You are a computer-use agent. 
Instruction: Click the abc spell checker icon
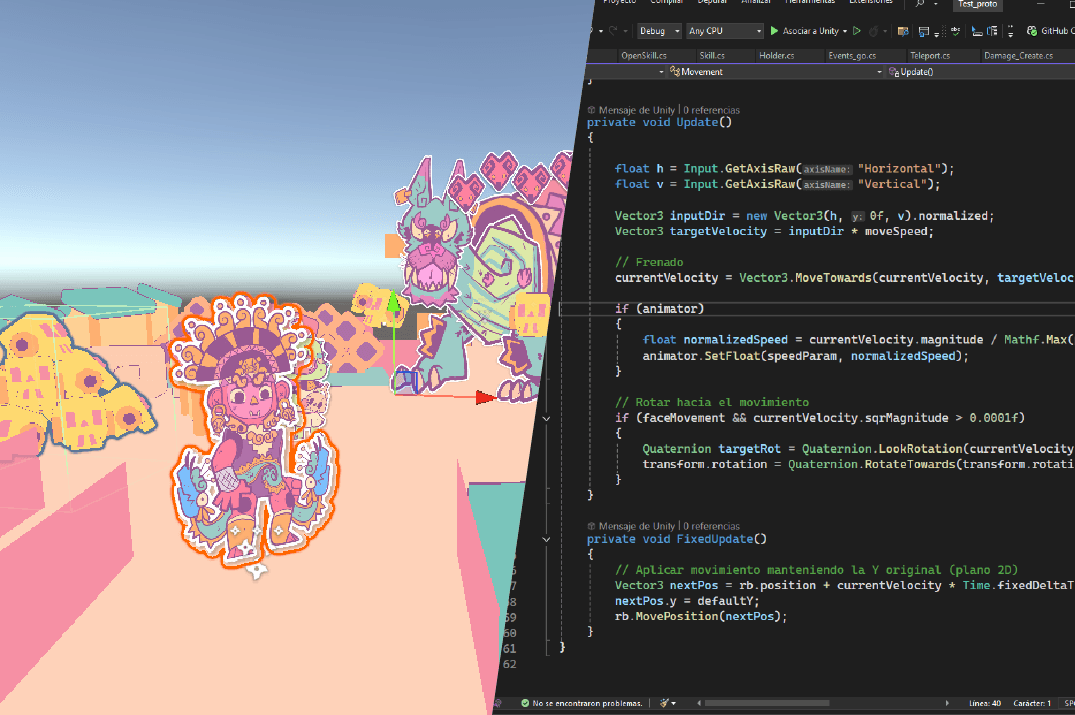pos(955,31)
